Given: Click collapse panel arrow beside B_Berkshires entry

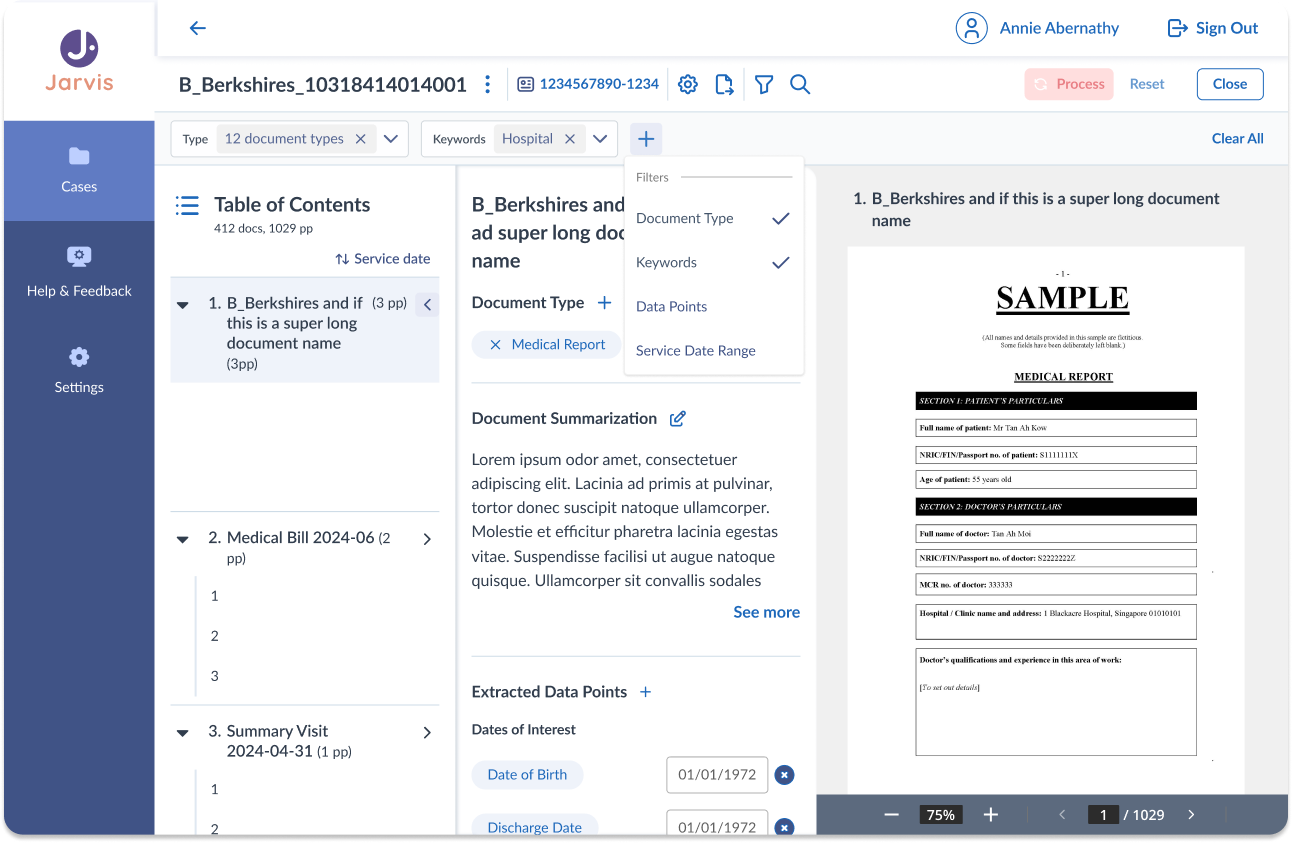Looking at the screenshot, I should pyautogui.click(x=427, y=305).
